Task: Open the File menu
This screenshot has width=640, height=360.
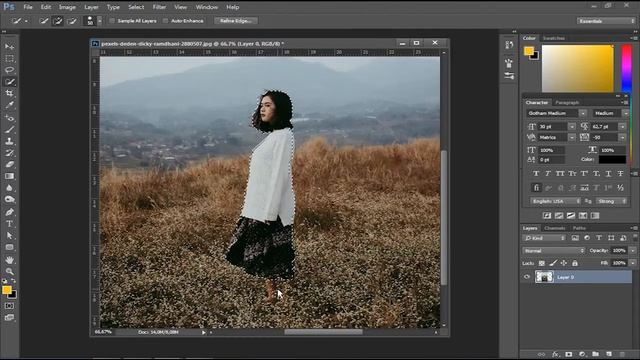Action: [x=28, y=7]
